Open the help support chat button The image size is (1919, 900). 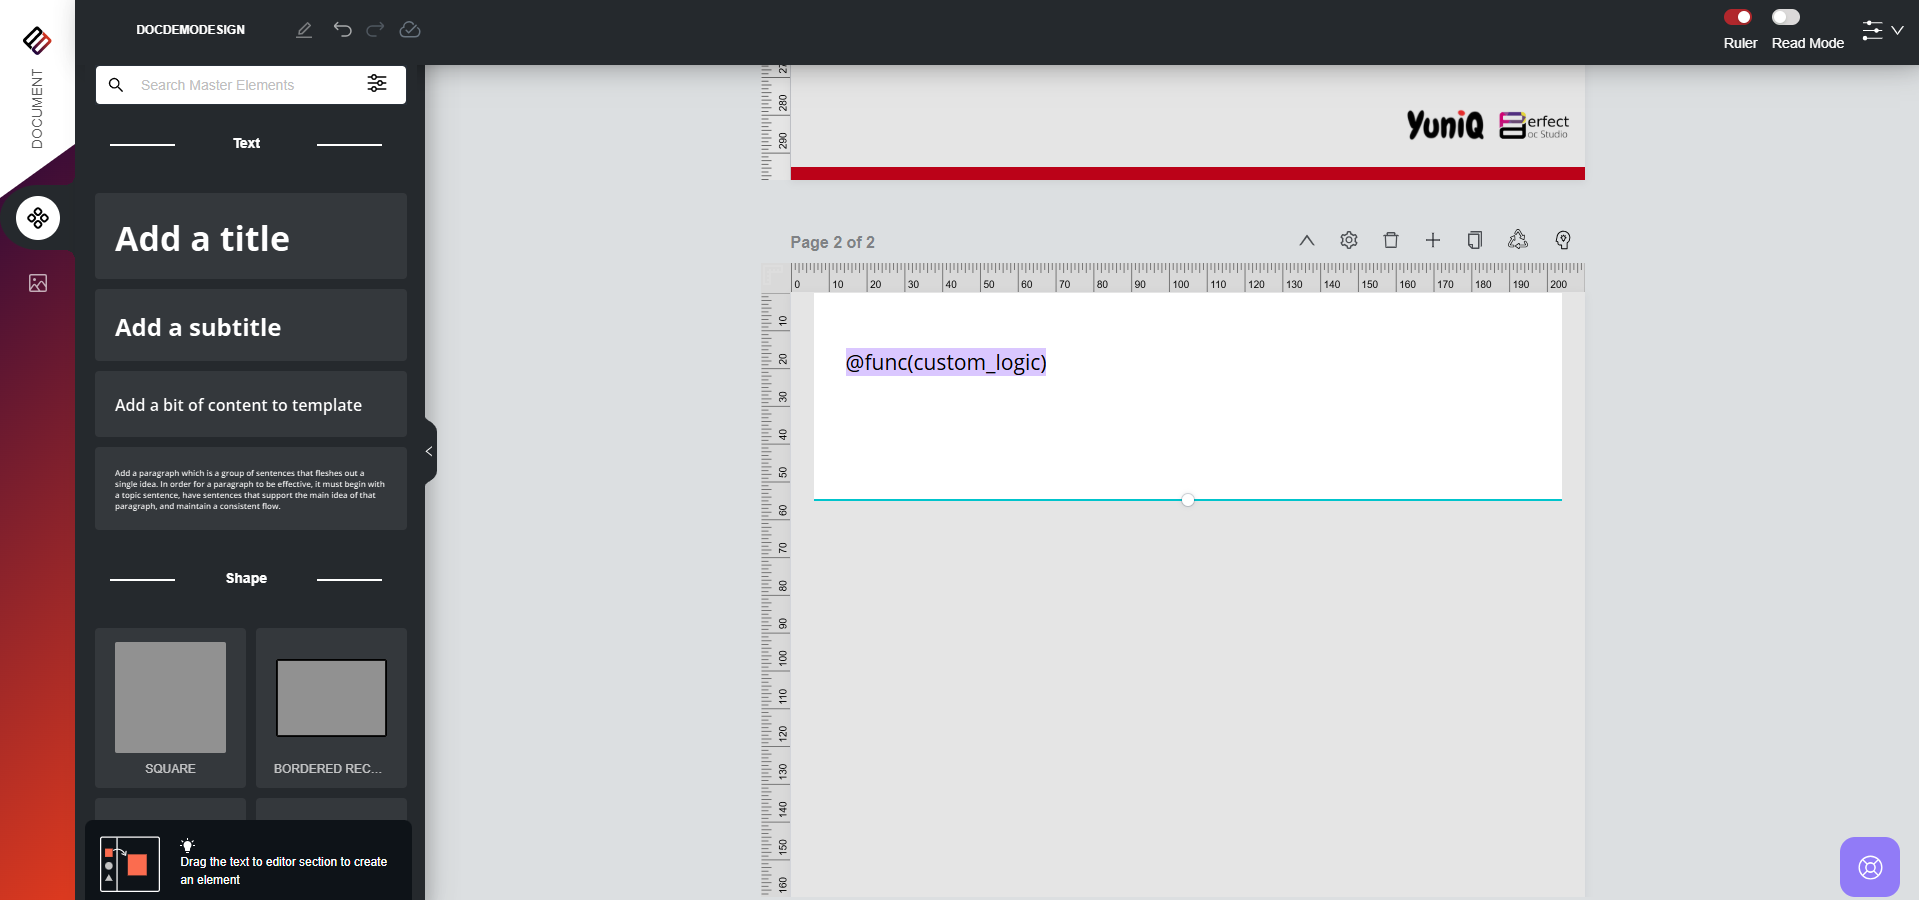pos(1869,867)
